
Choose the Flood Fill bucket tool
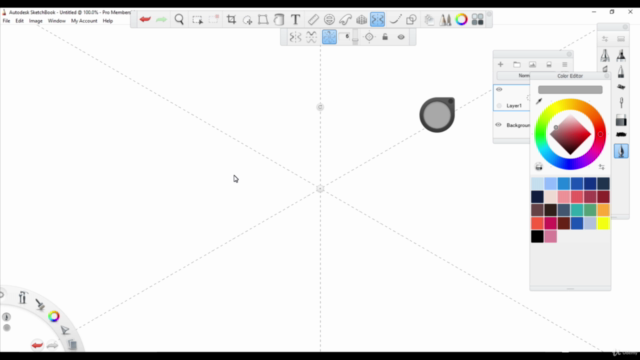click(x=279, y=19)
